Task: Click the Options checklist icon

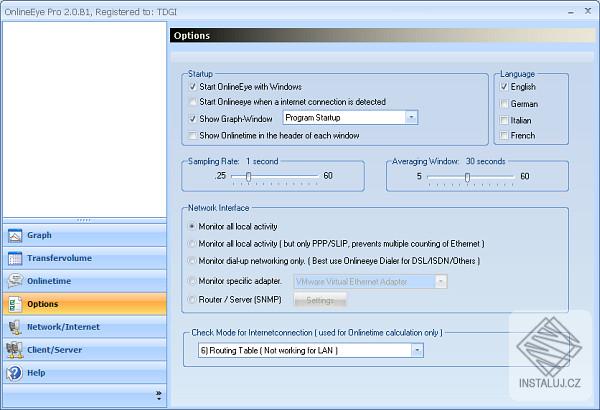Action: tap(15, 304)
